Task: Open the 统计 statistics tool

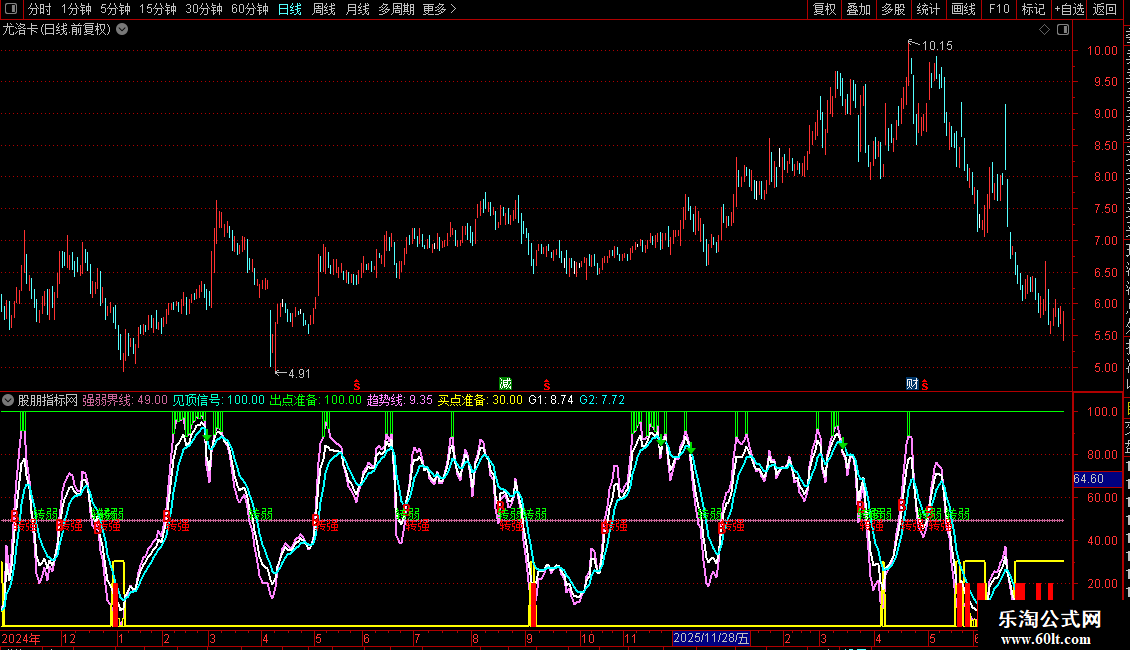Action: tap(927, 9)
